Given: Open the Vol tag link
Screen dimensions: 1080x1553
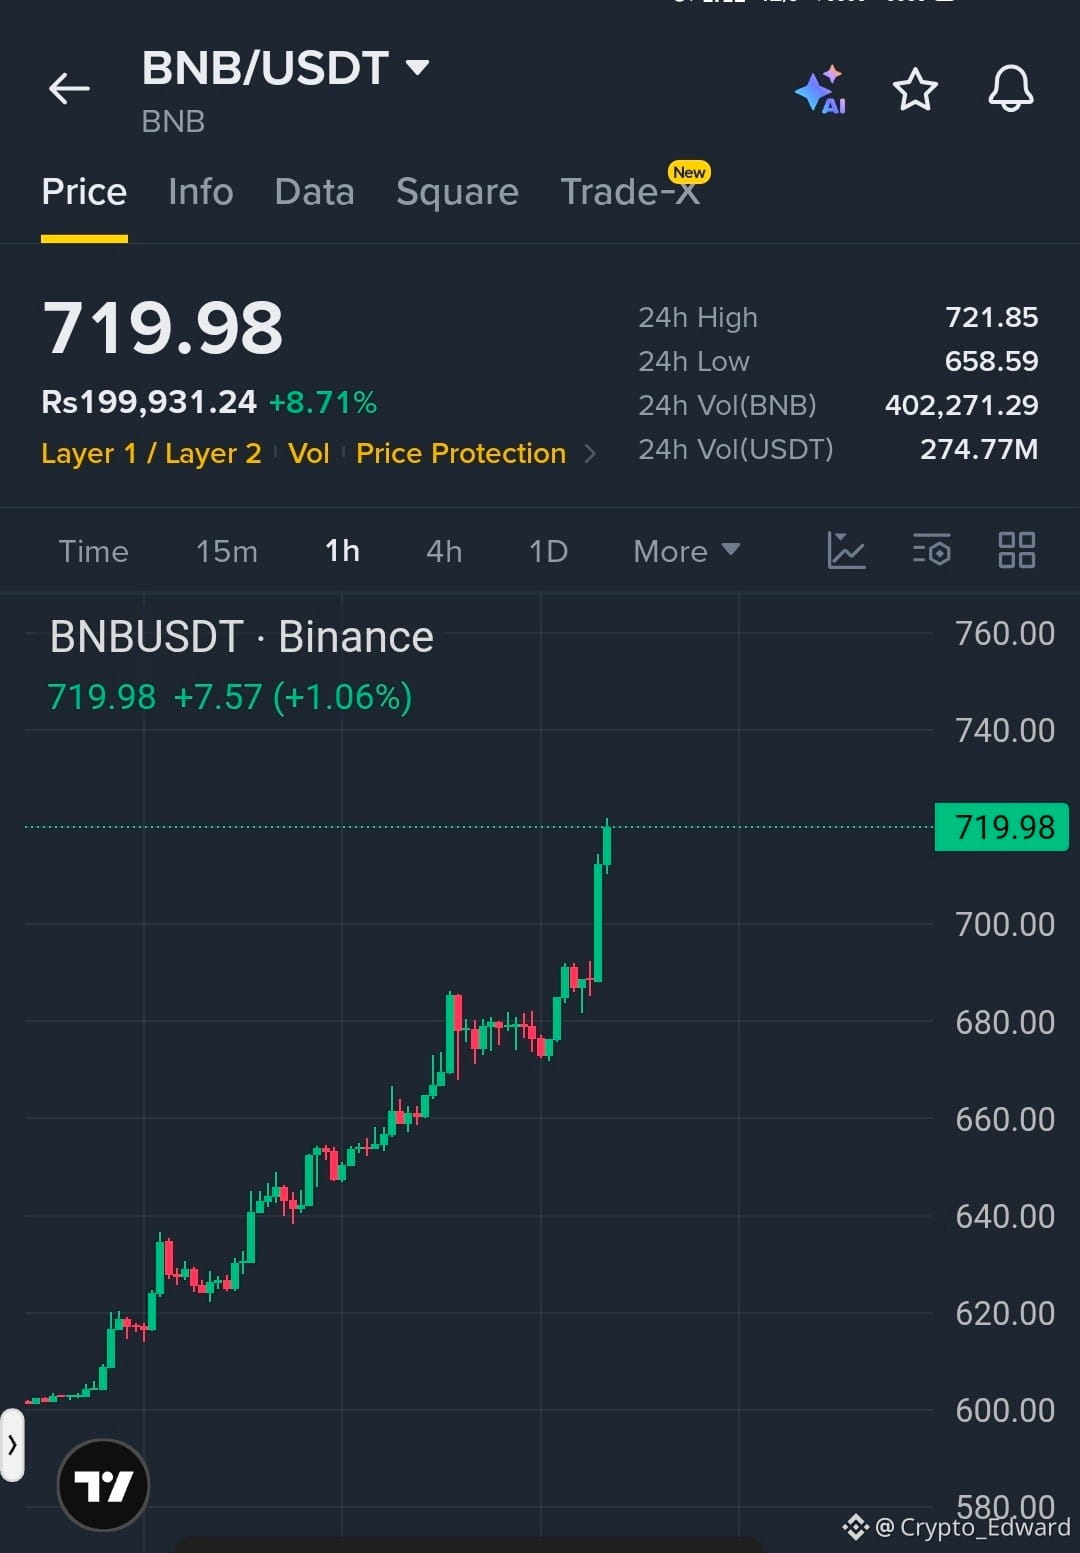Looking at the screenshot, I should [309, 454].
